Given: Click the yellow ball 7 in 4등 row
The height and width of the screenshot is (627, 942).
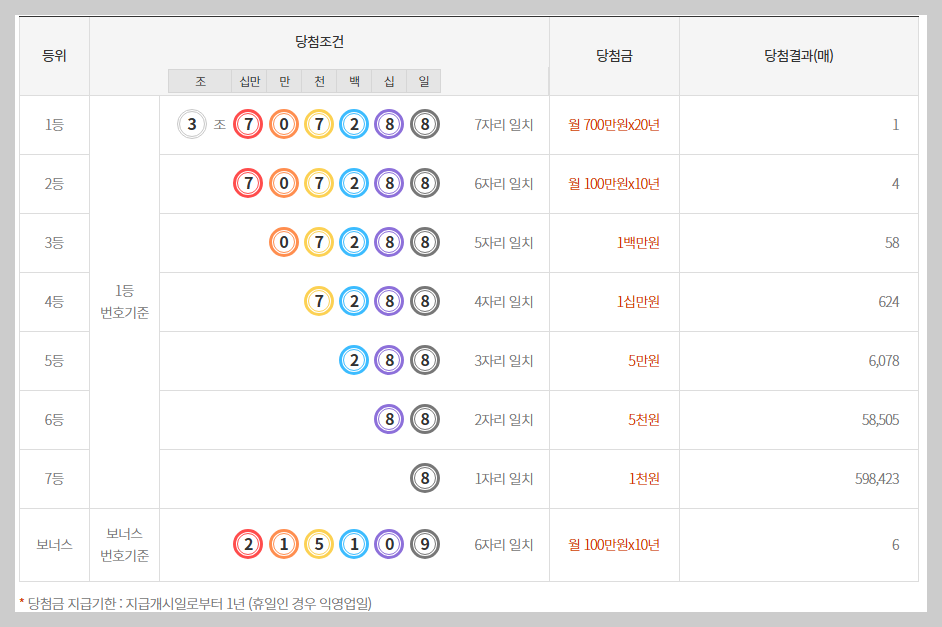Looking at the screenshot, I should point(319,301).
